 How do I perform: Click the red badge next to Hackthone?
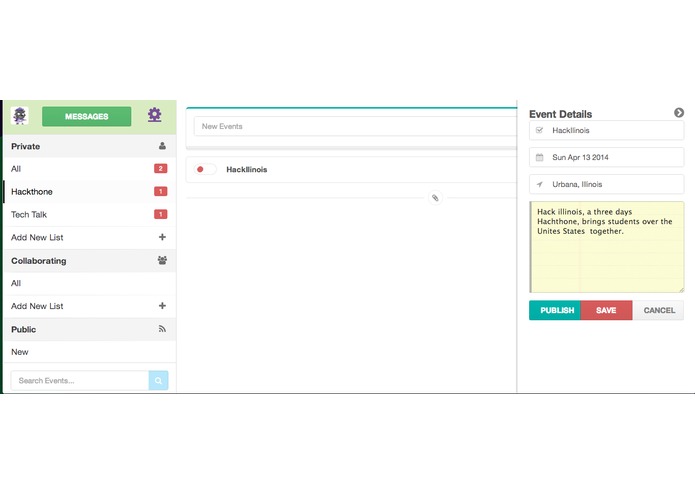click(x=160, y=191)
